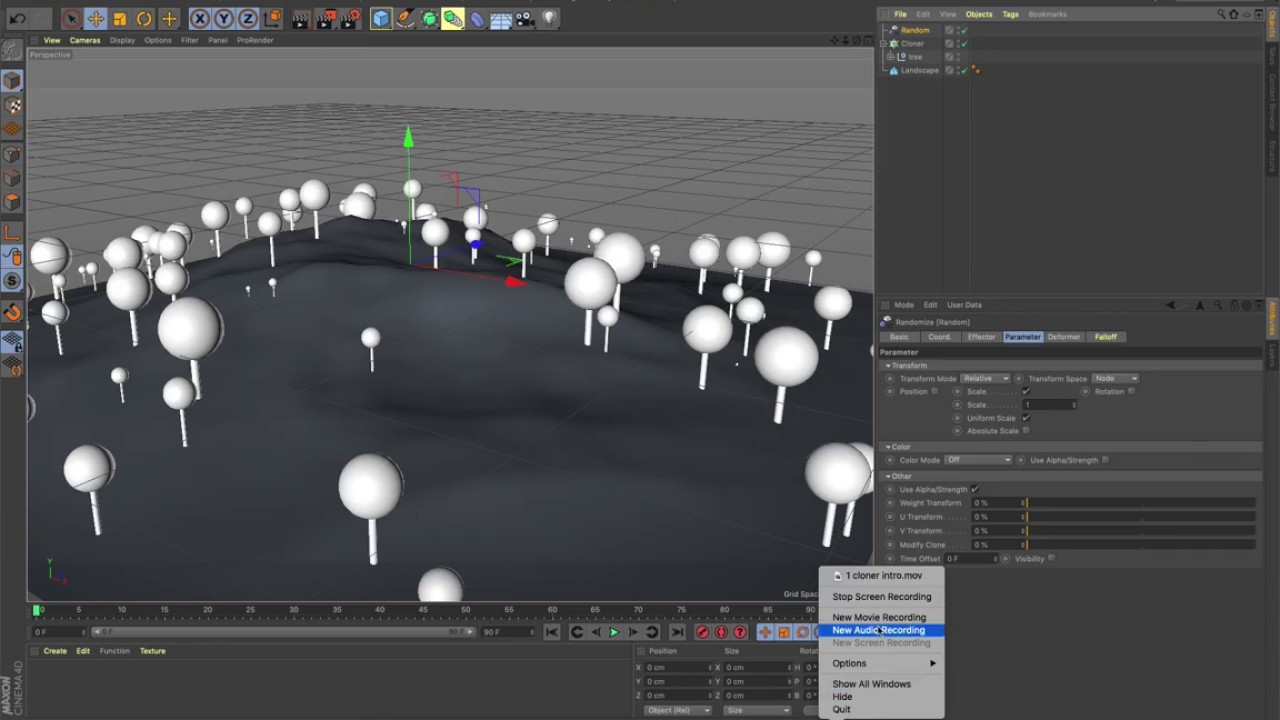Open the Object Manager Tags menu
Viewport: 1280px width, 720px height.
[1011, 14]
